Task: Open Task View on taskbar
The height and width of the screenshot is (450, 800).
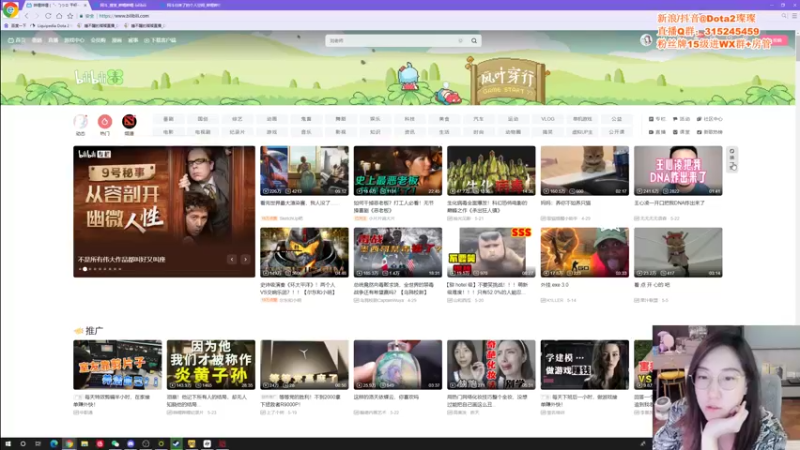Action: point(38,444)
